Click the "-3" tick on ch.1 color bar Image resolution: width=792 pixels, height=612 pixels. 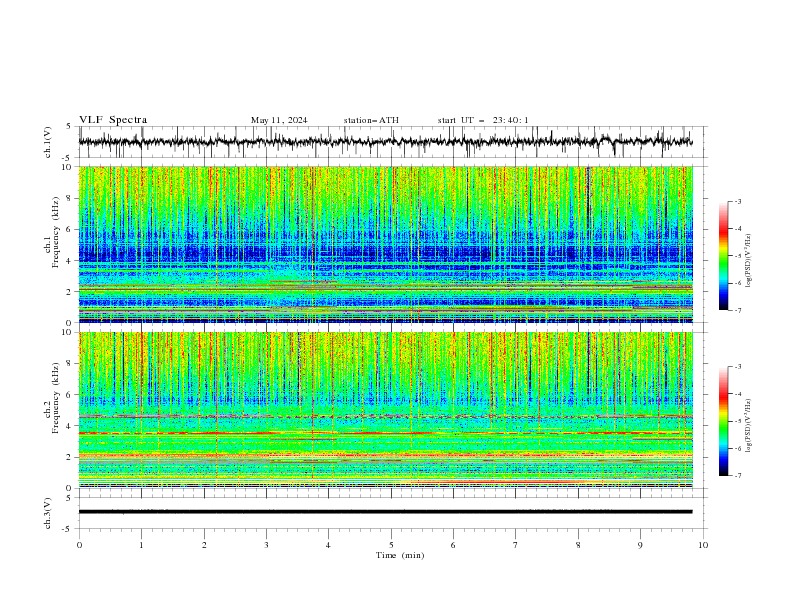pos(737,201)
